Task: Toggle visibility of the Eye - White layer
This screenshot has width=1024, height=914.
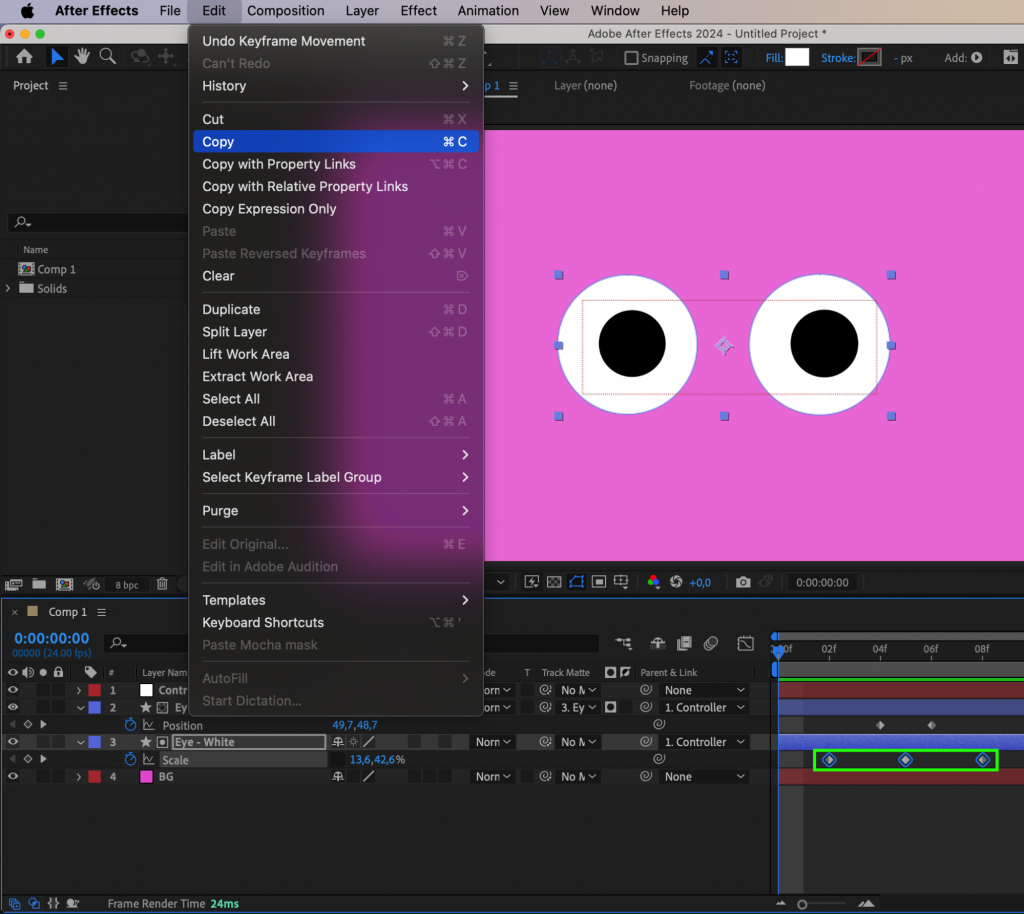Action: [13, 742]
